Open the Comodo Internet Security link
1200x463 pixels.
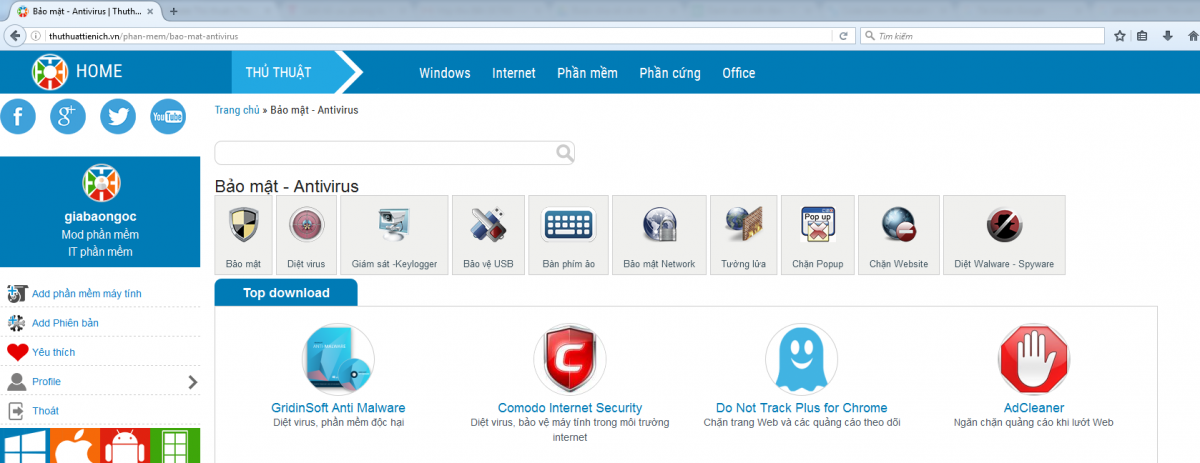(570, 408)
